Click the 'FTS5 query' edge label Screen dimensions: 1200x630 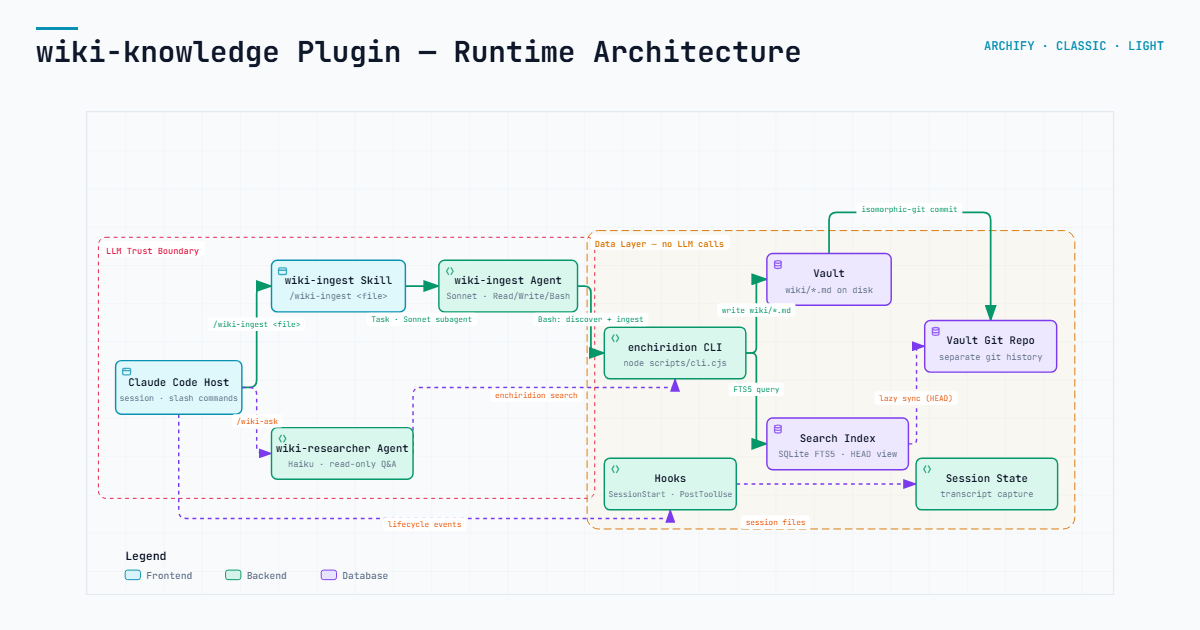(x=756, y=389)
